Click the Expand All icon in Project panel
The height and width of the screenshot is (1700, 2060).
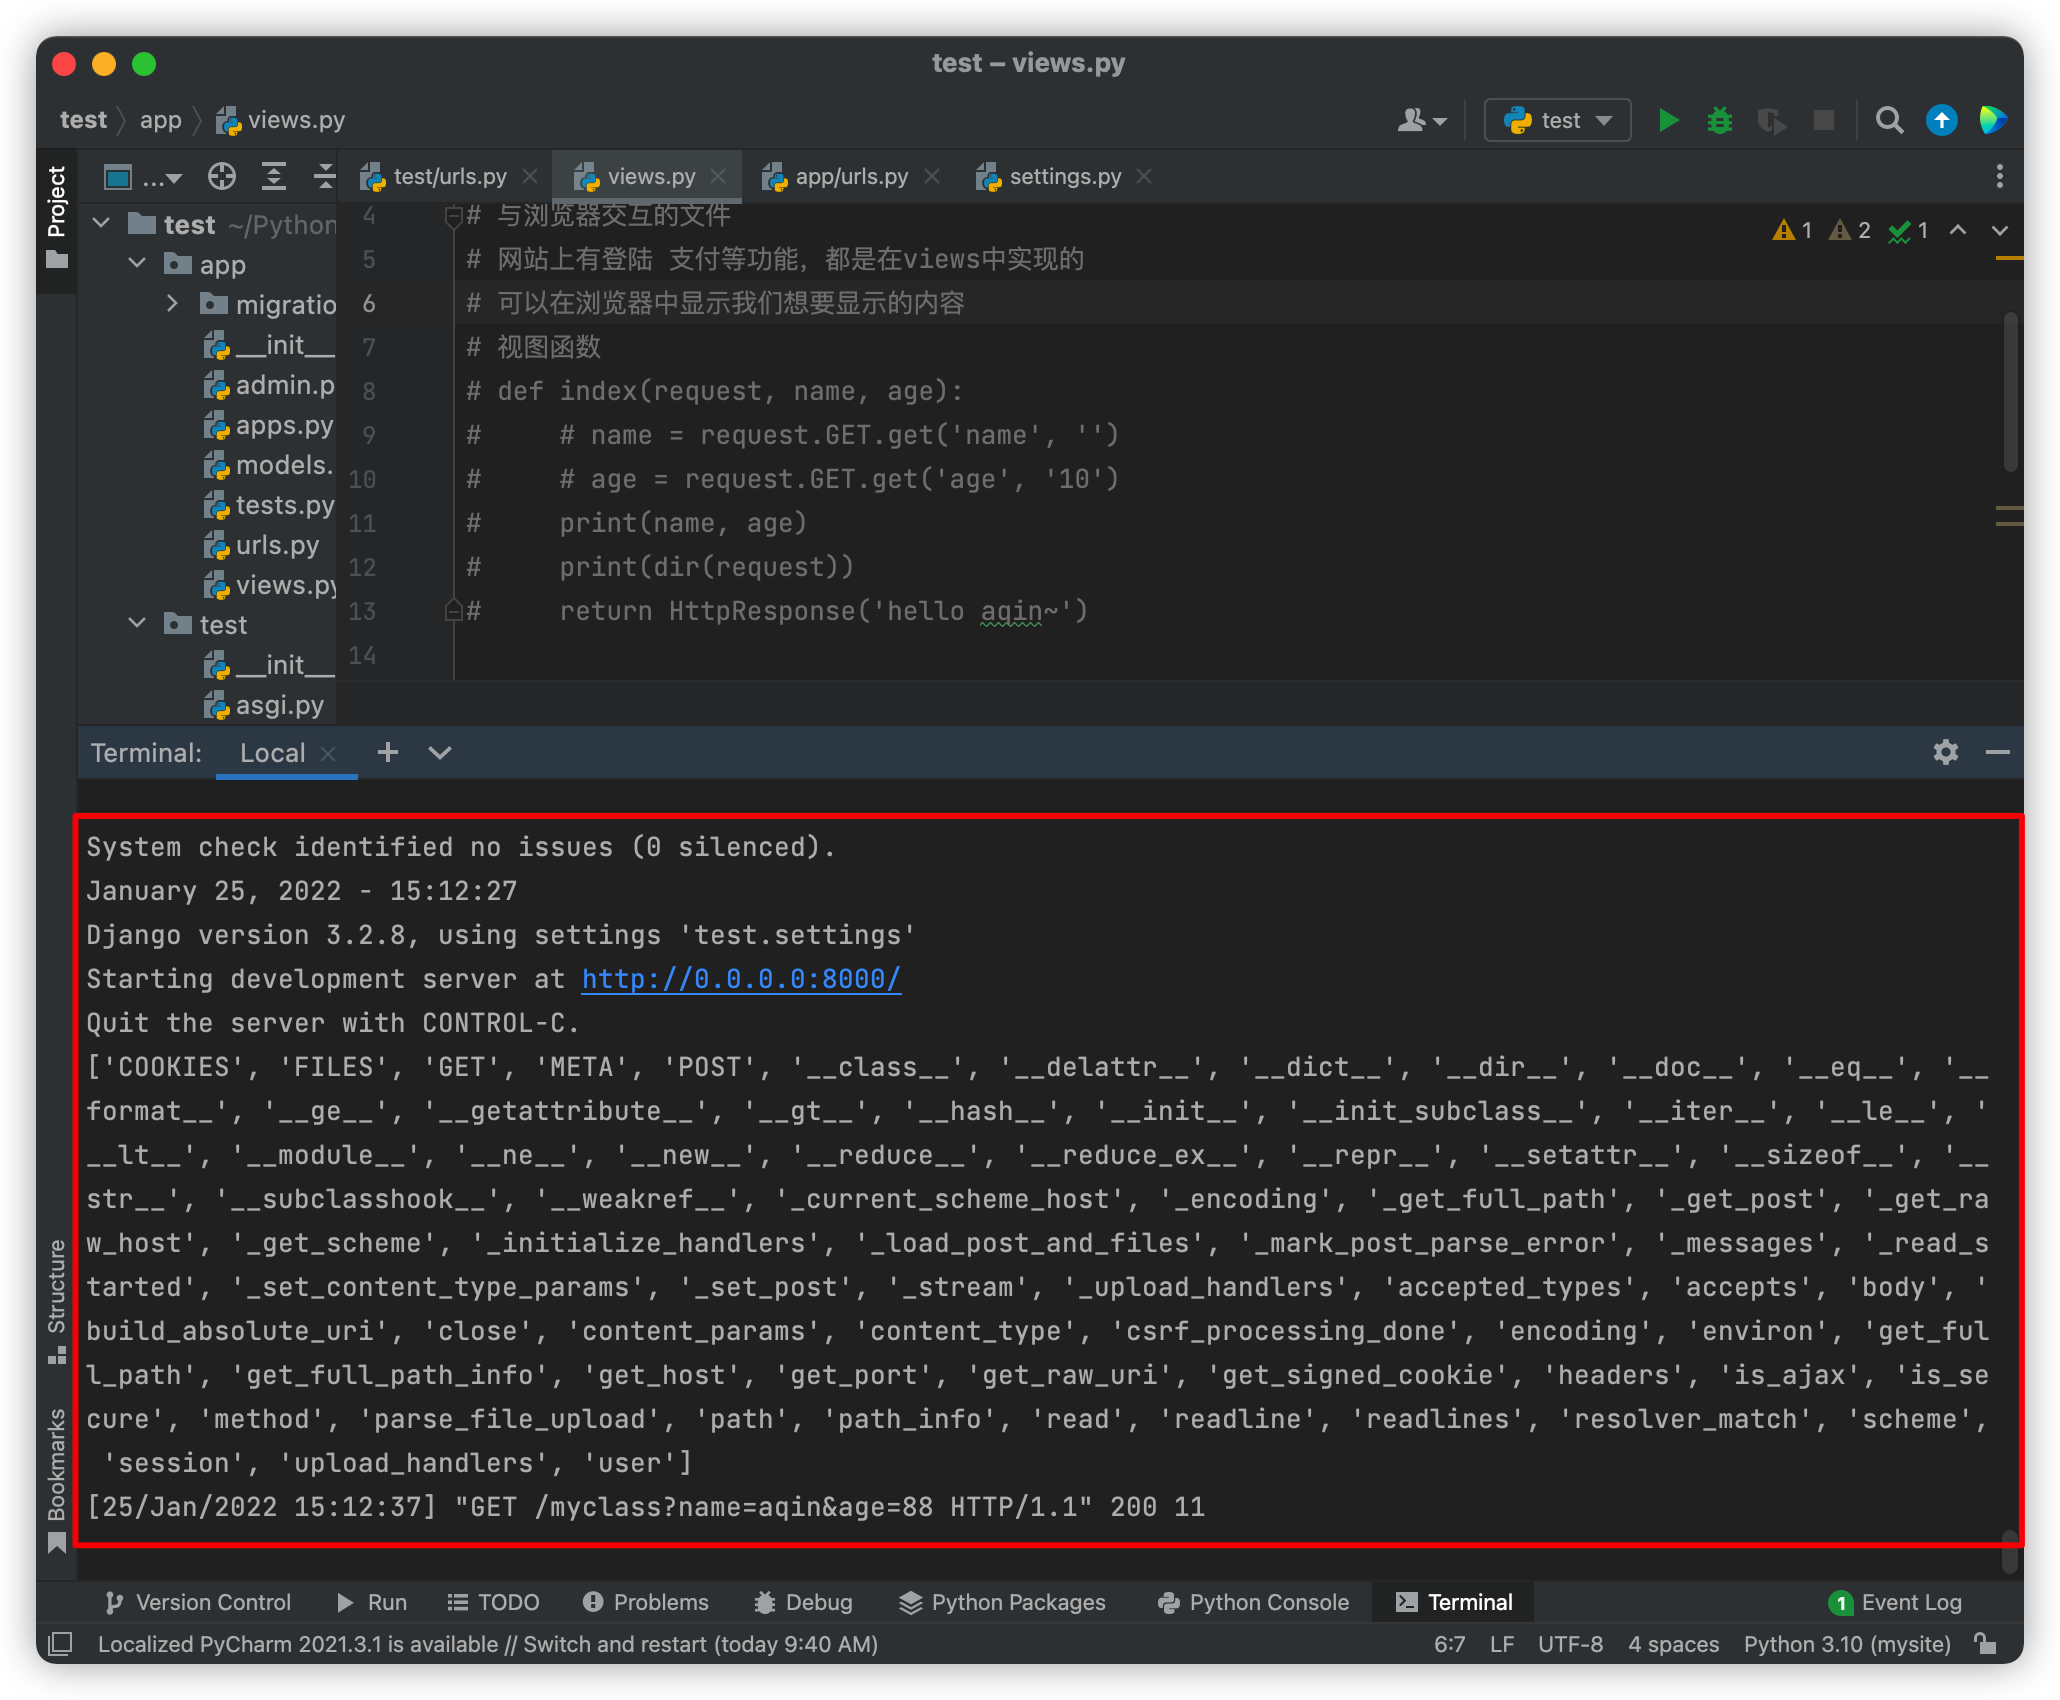click(273, 177)
